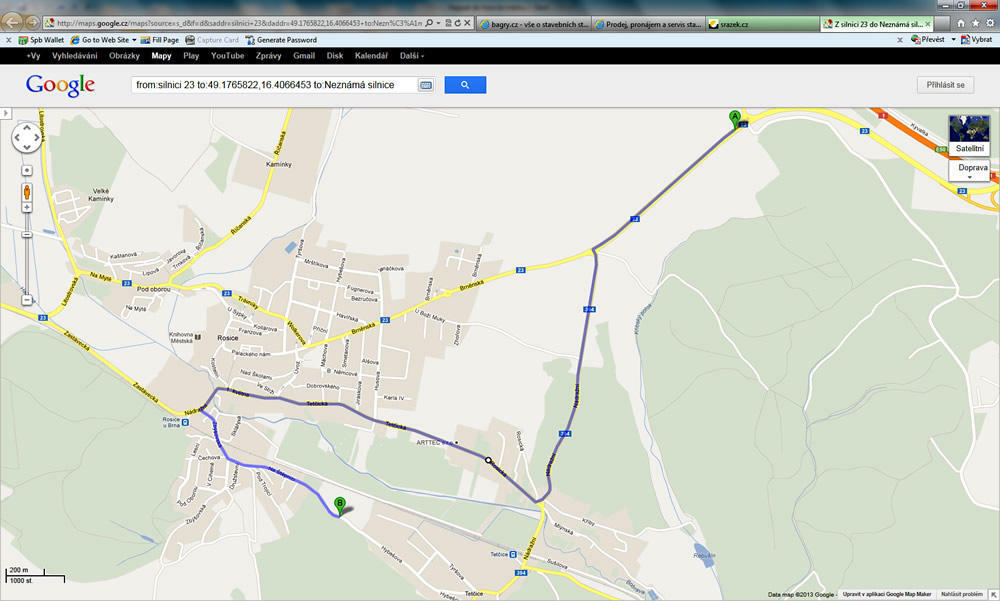
Task: Click into the maps search input field
Action: coord(274,85)
